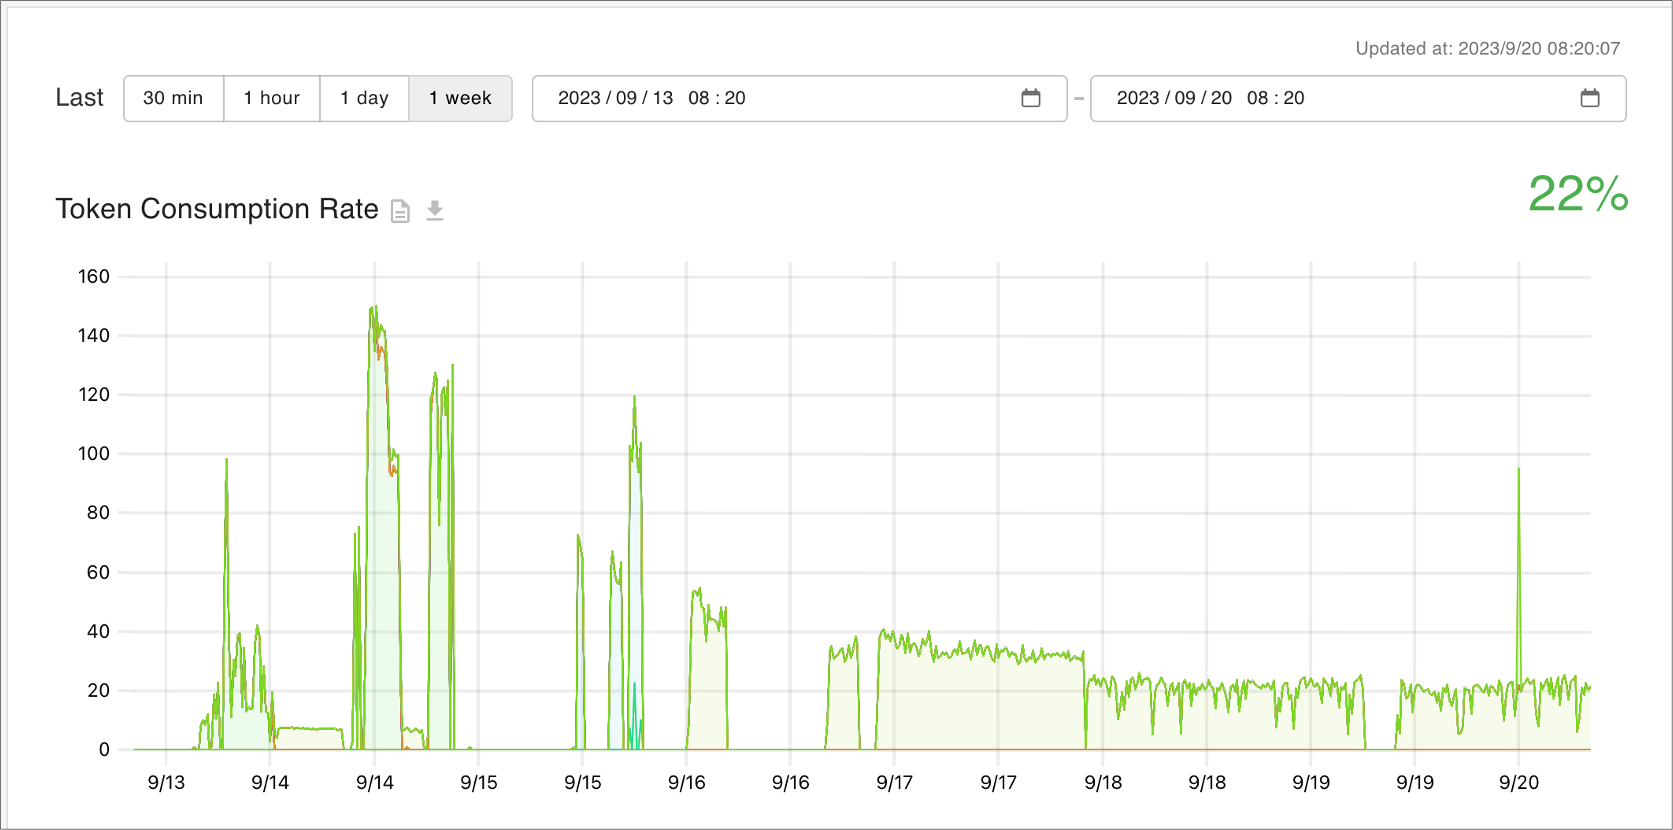Click the 9/13 label on the x-axis

pos(166,782)
